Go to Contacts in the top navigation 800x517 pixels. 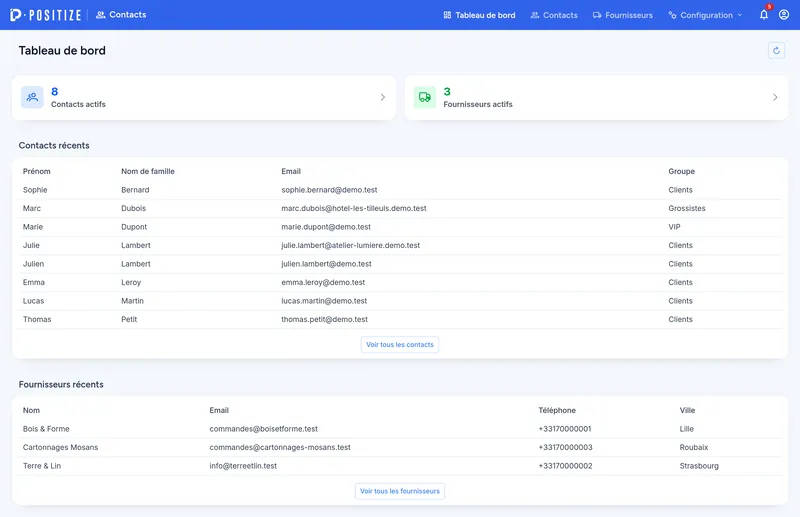tap(554, 15)
